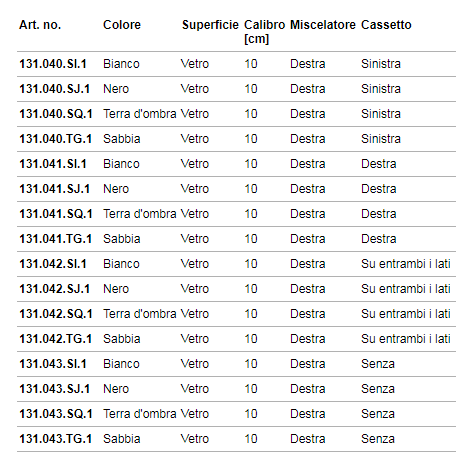
Task: Click Senza in row 131.043.SI.1
Action: [x=378, y=364]
